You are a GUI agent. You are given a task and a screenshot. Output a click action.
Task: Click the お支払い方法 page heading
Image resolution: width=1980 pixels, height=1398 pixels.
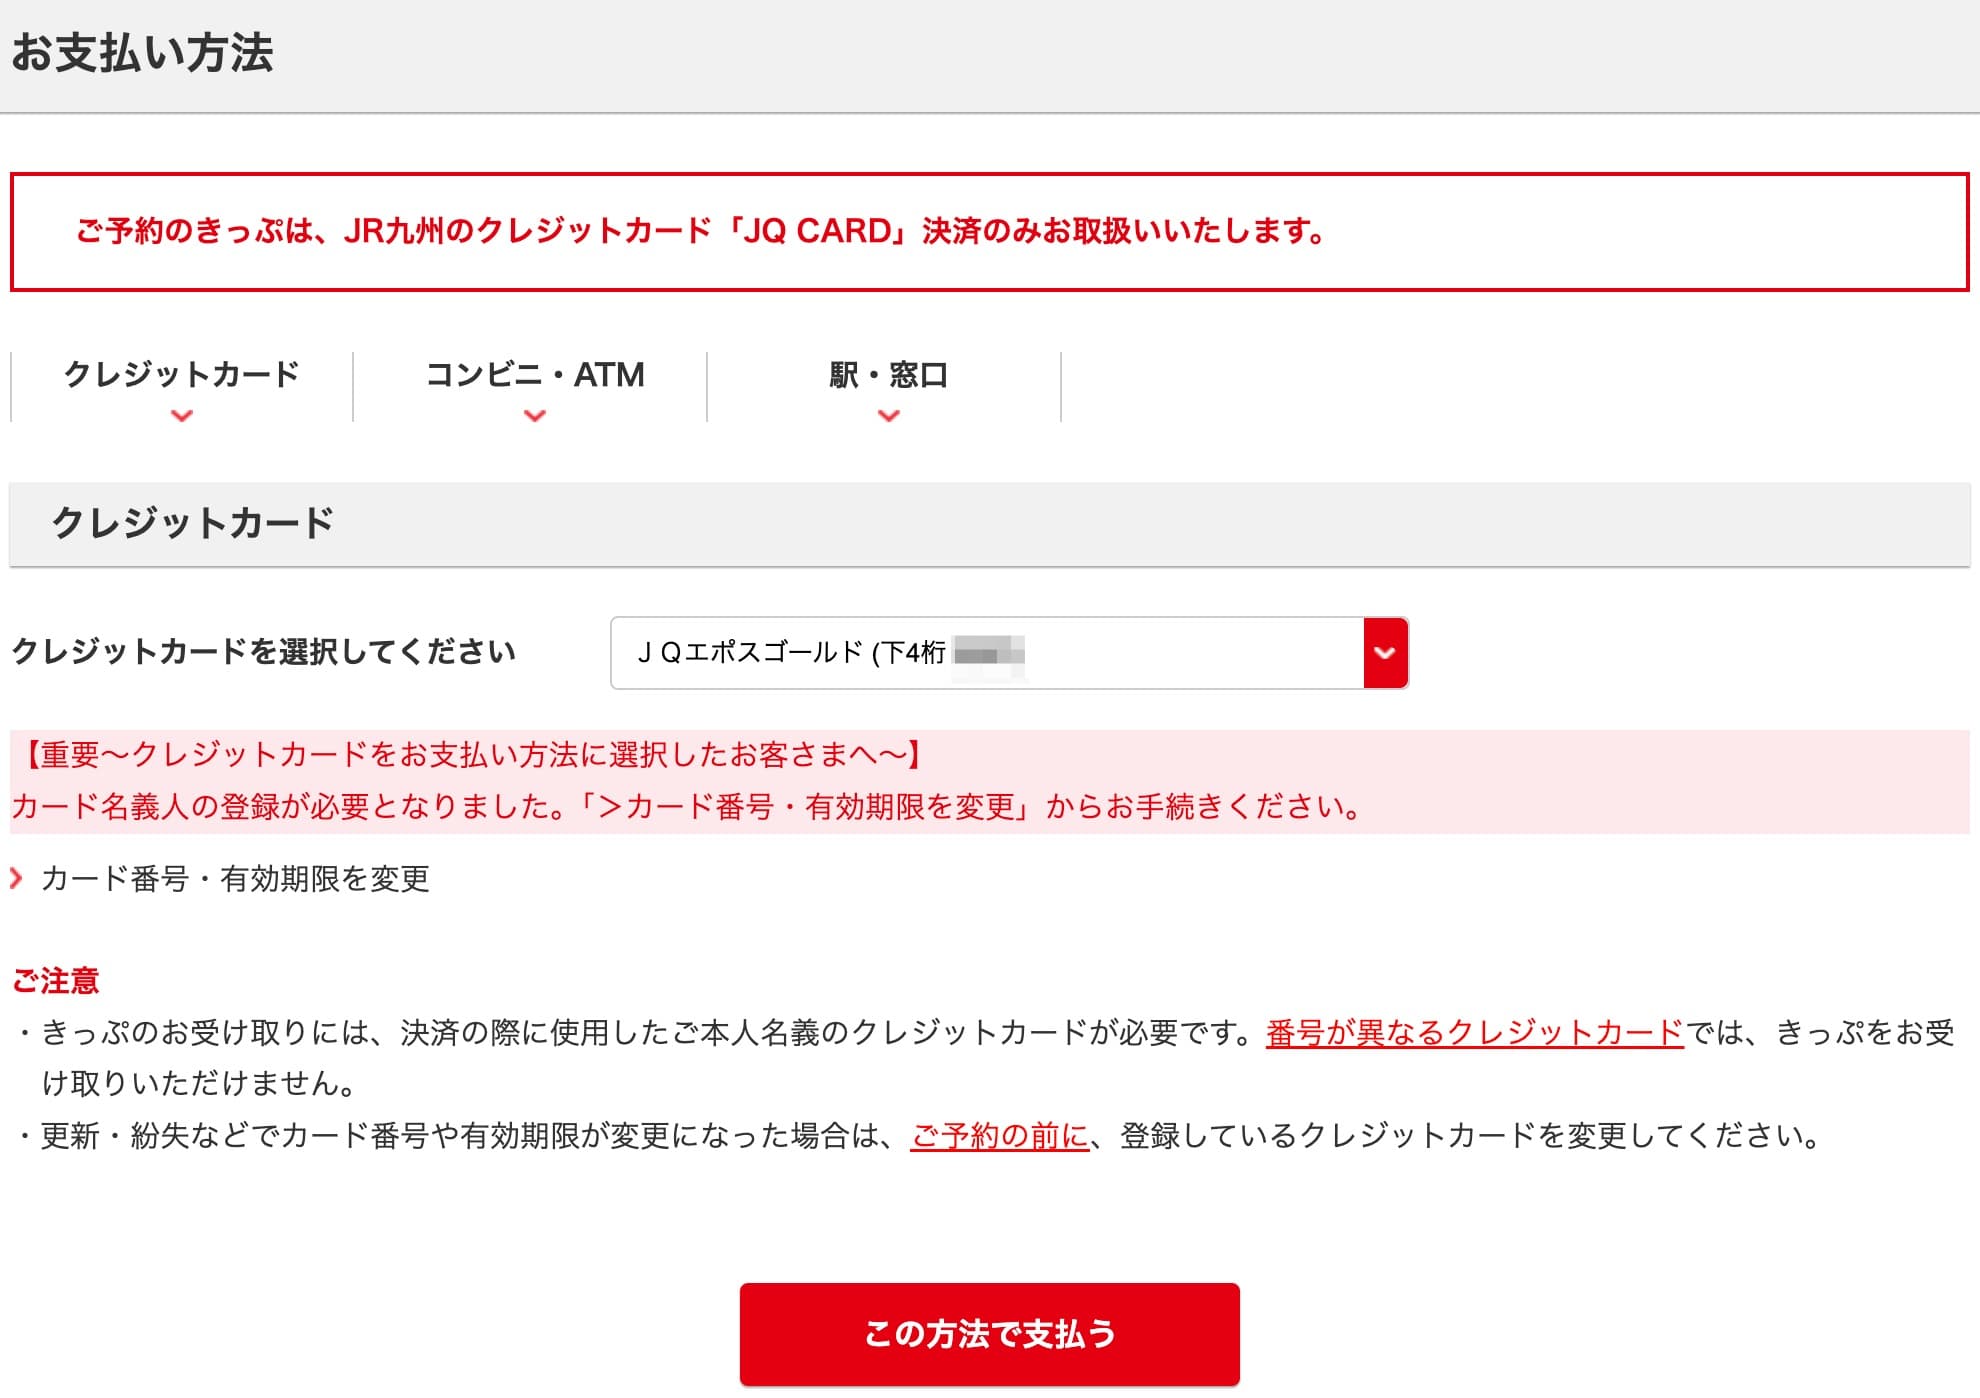pyautogui.click(x=142, y=53)
